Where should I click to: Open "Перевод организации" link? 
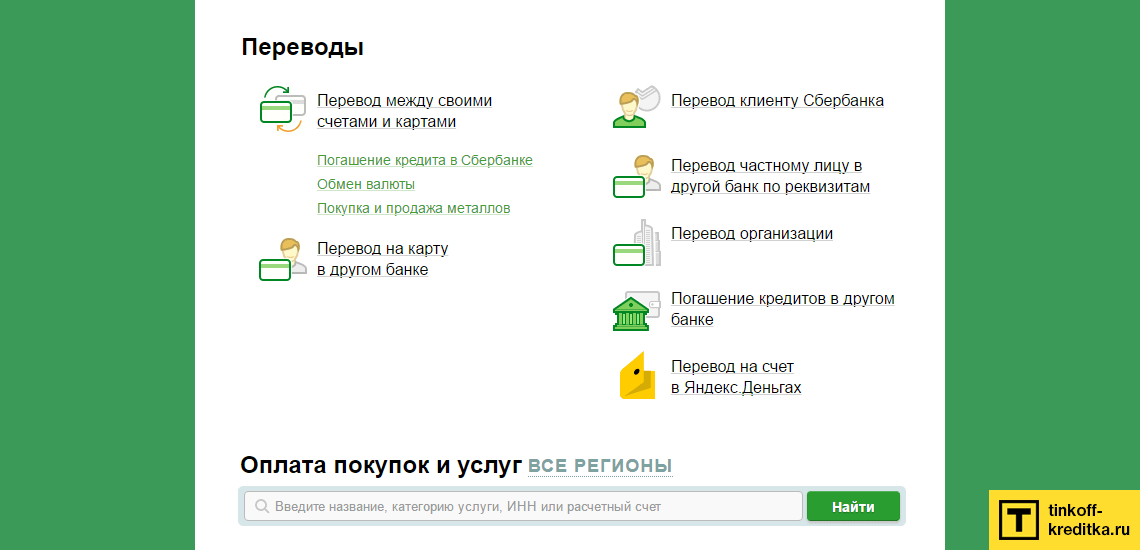(x=752, y=234)
